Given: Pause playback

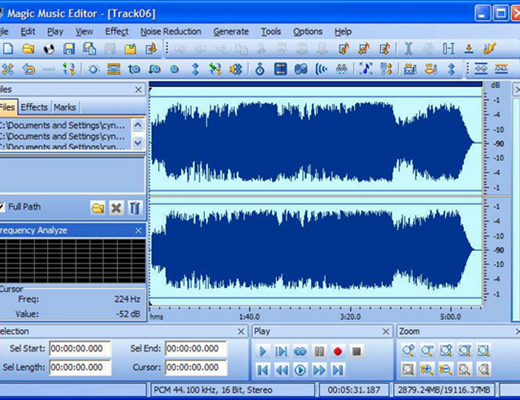Looking at the screenshot, I should click(x=319, y=351).
